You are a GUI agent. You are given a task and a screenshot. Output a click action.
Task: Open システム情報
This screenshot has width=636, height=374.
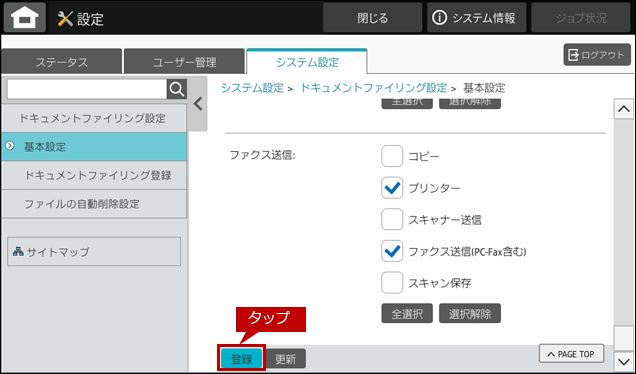477,17
